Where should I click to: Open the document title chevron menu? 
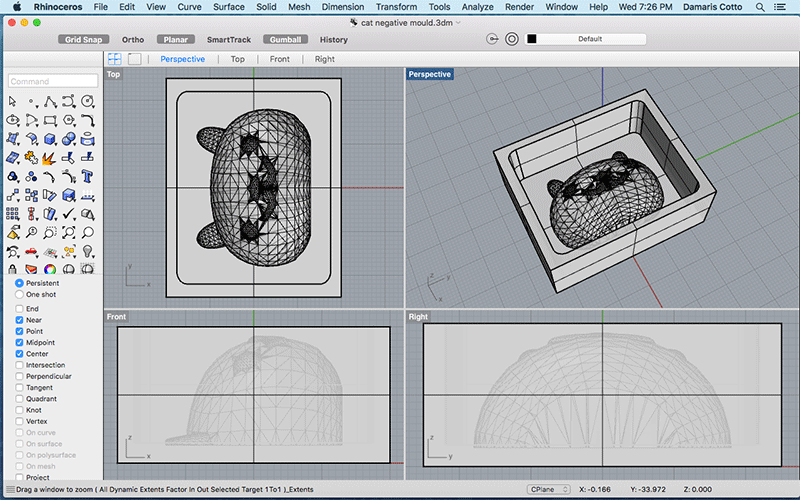[x=458, y=22]
